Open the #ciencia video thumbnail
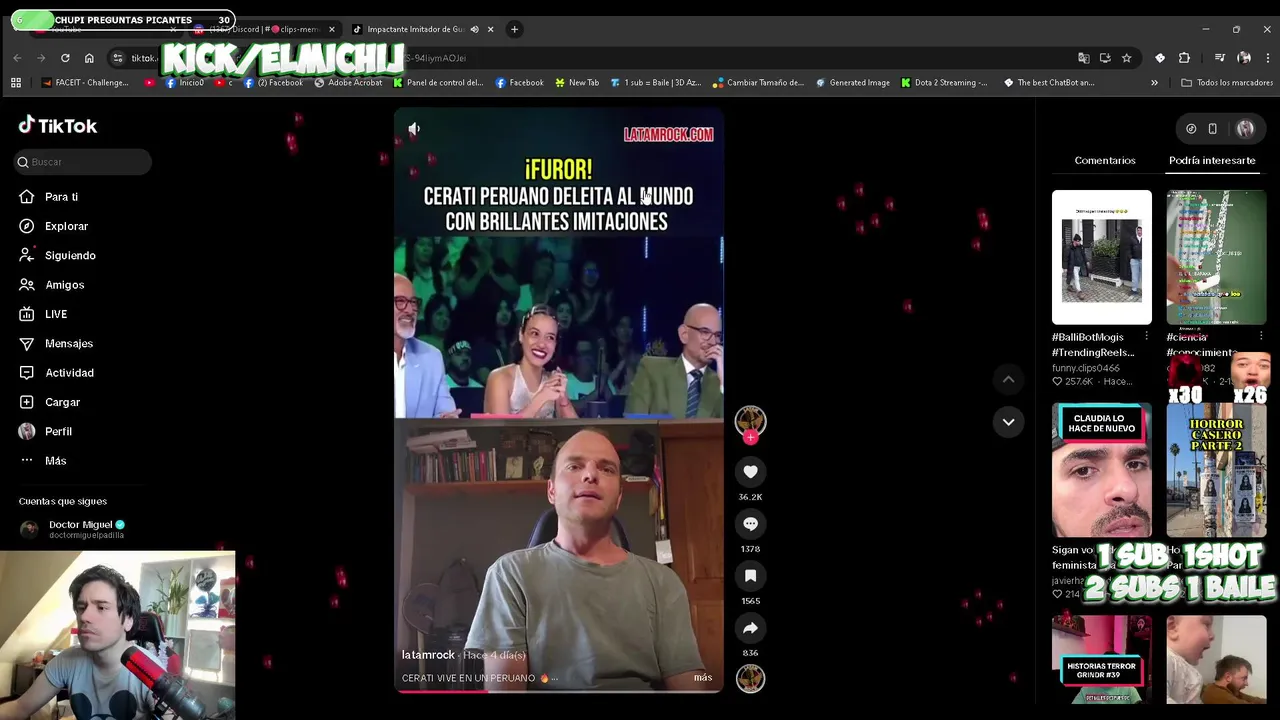The width and height of the screenshot is (1280, 720). (1216, 258)
